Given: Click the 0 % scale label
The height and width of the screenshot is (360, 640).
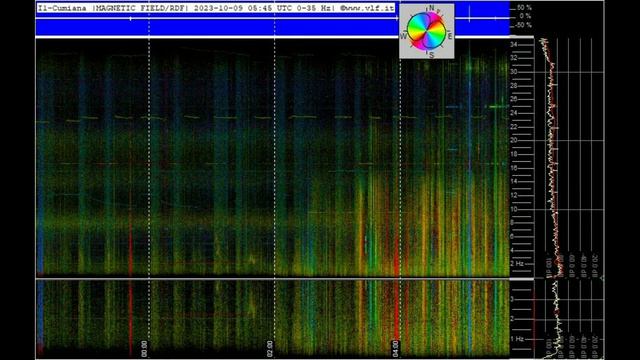Looking at the screenshot, I should point(526,16).
